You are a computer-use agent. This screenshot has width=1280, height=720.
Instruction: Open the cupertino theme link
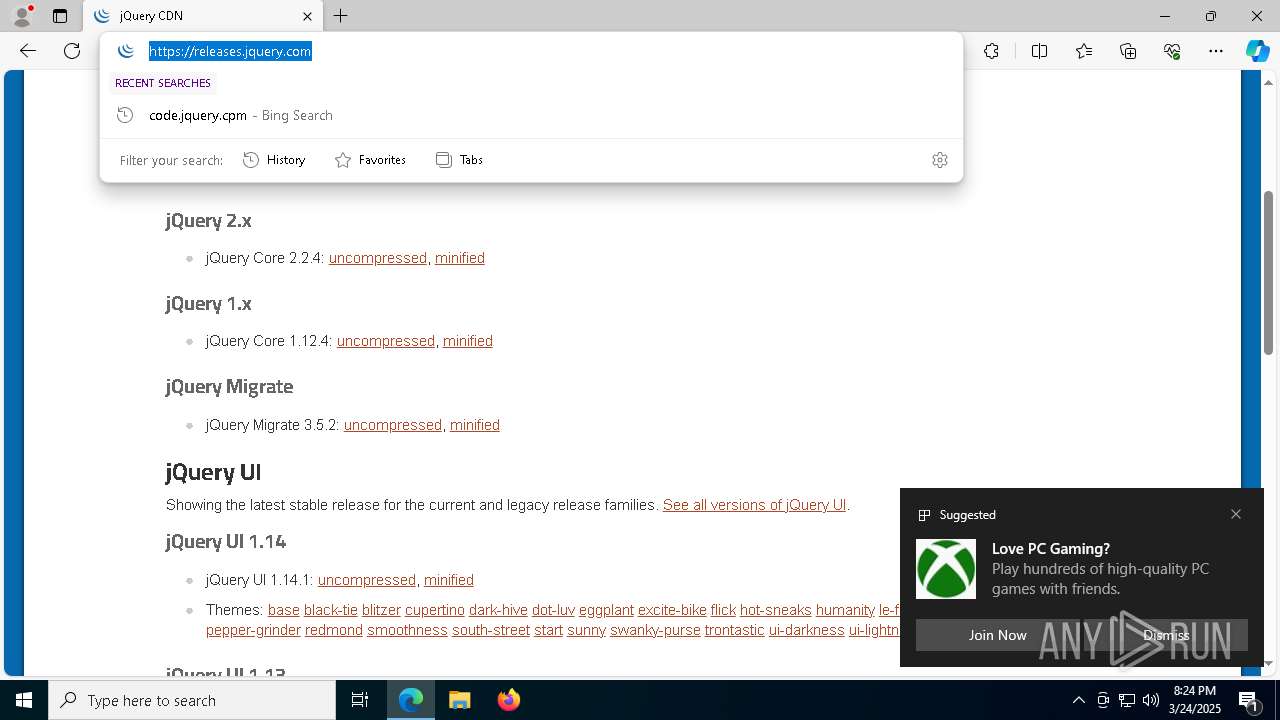click(x=435, y=610)
